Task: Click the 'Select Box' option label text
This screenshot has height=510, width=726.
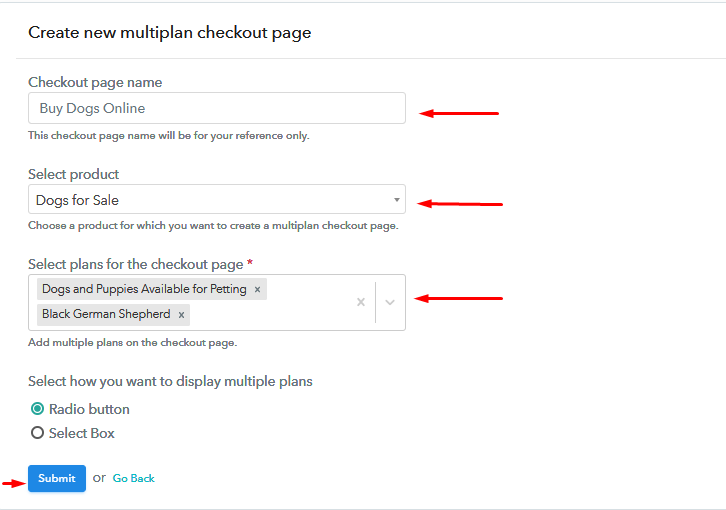Action: click(x=81, y=433)
